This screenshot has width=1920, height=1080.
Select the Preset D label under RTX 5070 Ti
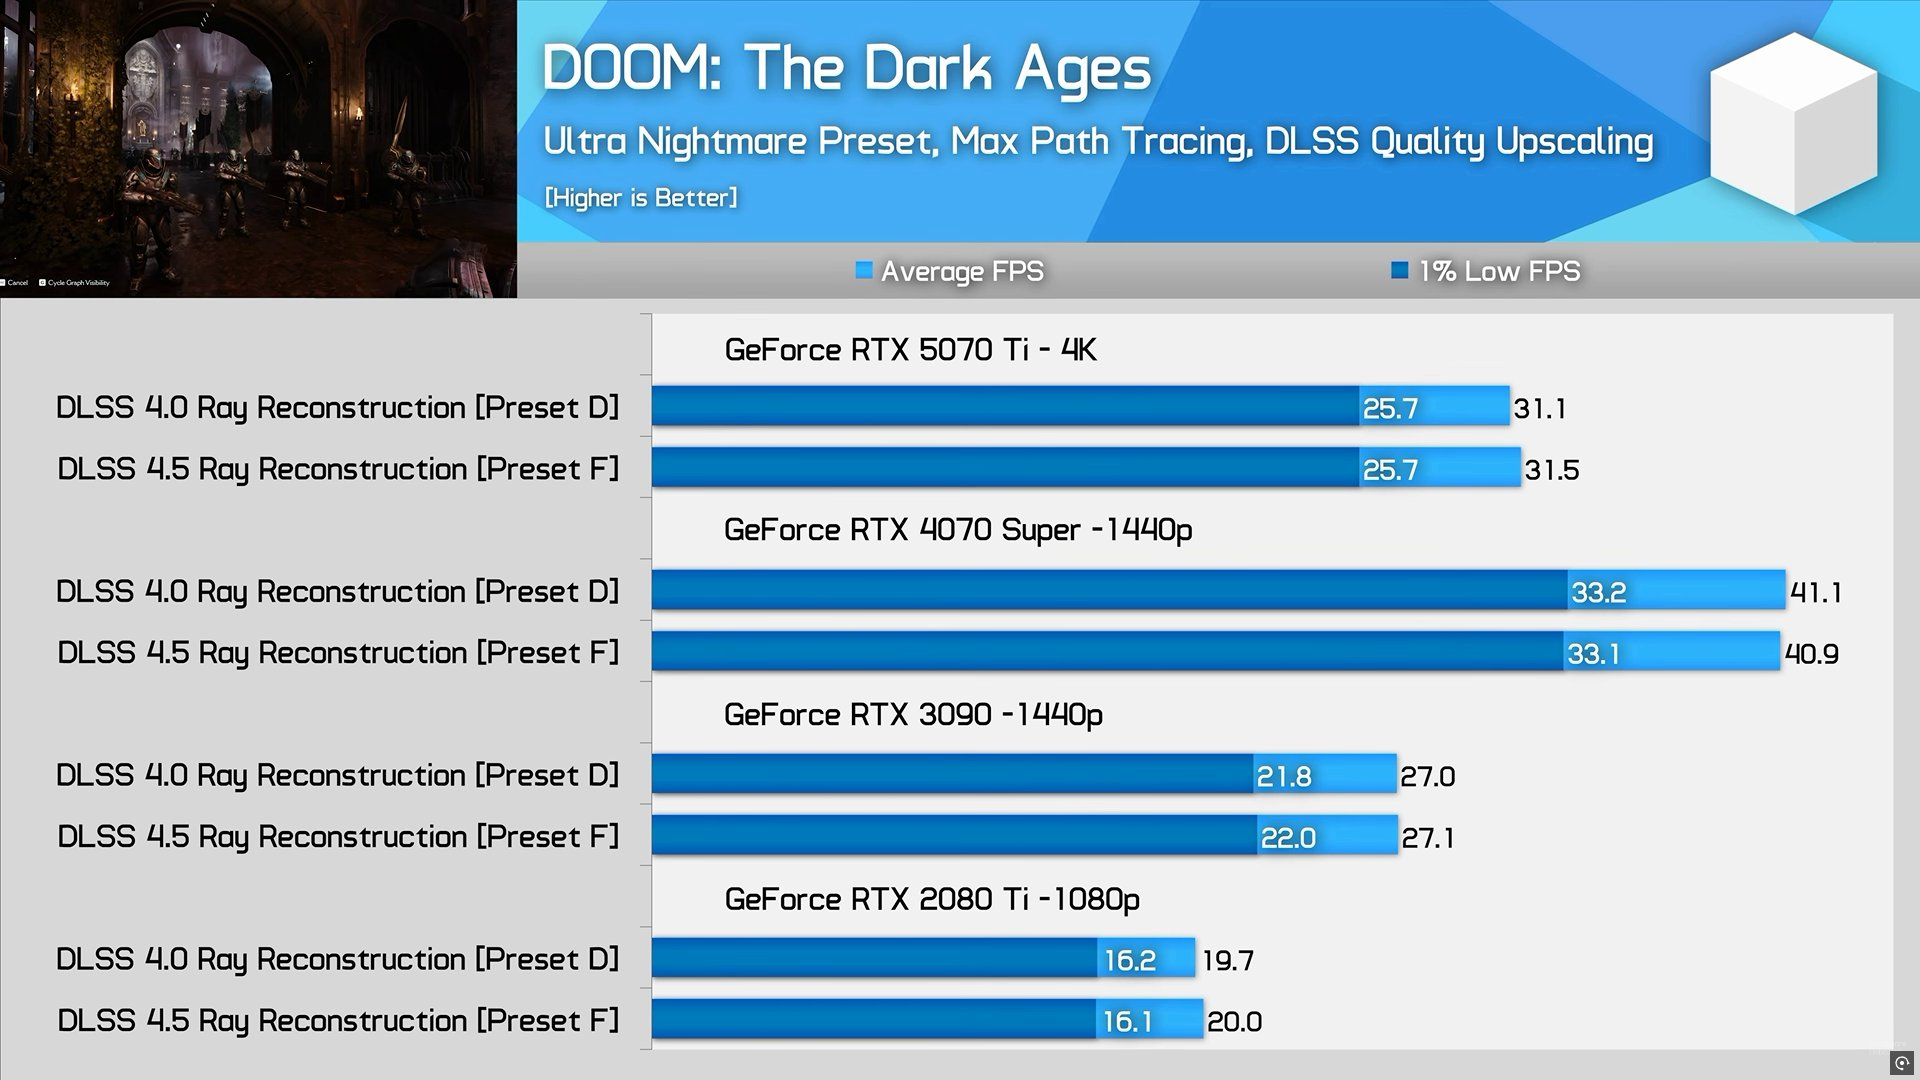338,407
